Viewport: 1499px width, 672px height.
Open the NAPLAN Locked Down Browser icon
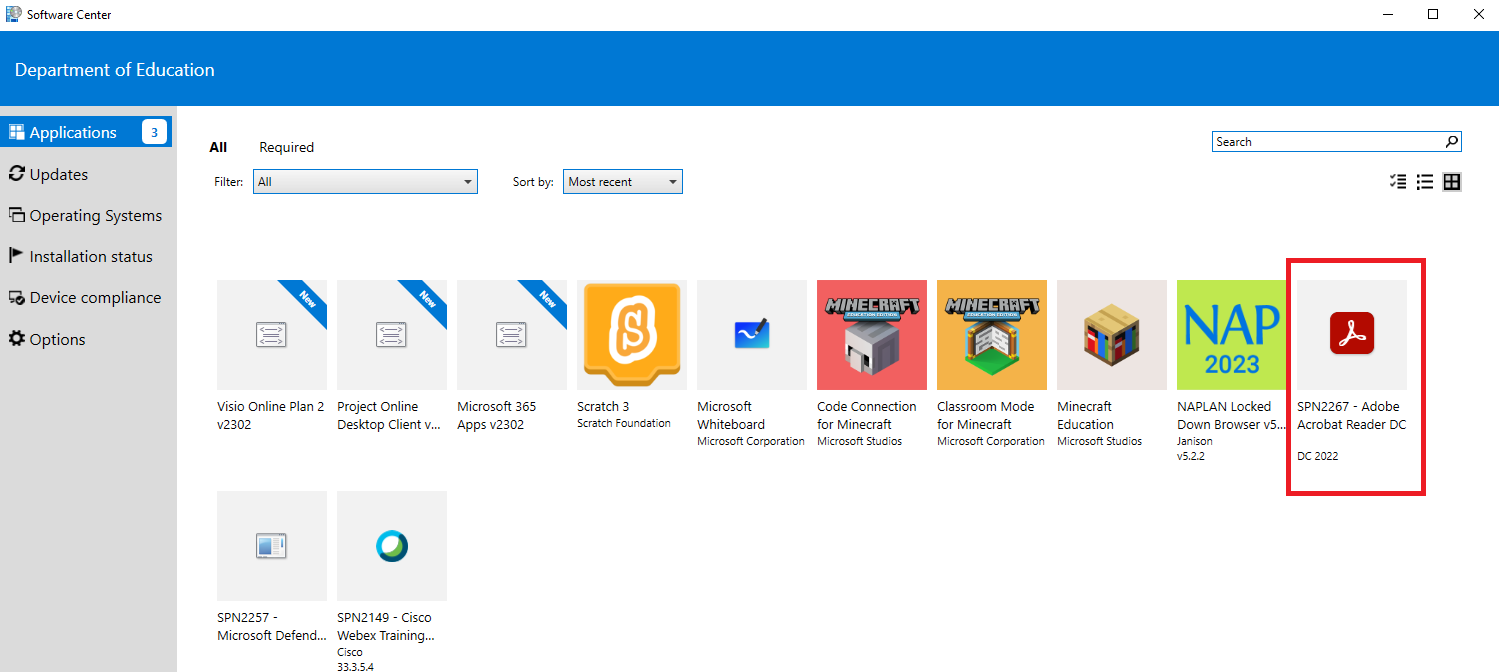[1232, 335]
